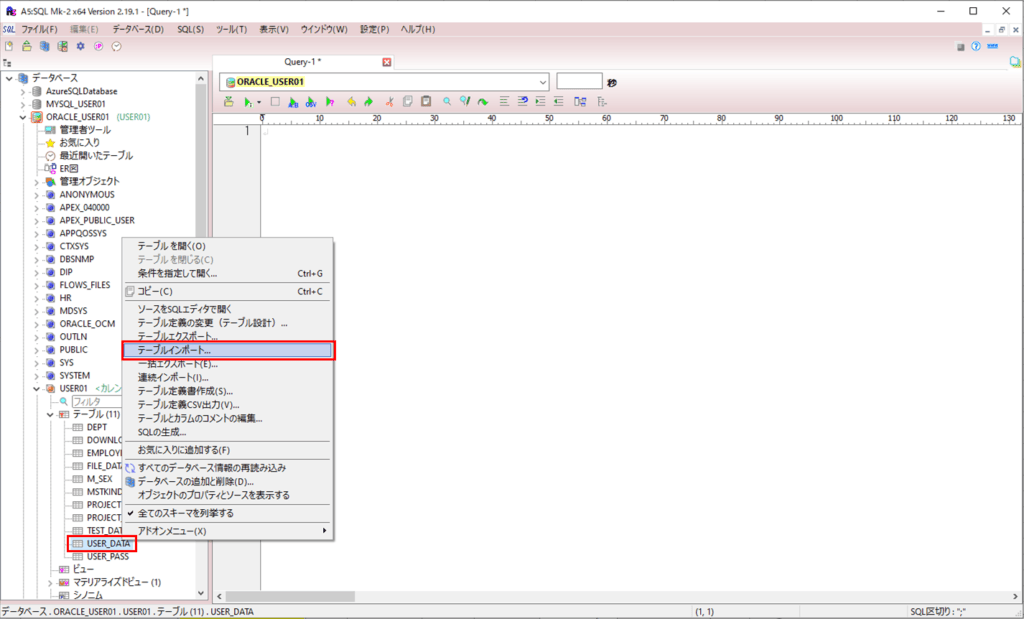Click the Paste icon in the editor toolbar

point(427,101)
